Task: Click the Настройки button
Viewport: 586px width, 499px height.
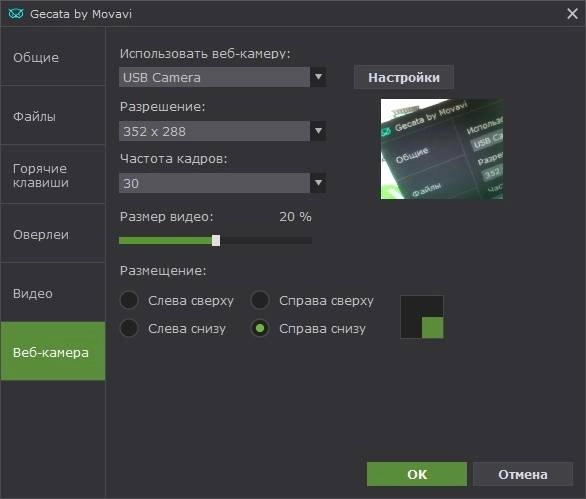Action: [404, 77]
